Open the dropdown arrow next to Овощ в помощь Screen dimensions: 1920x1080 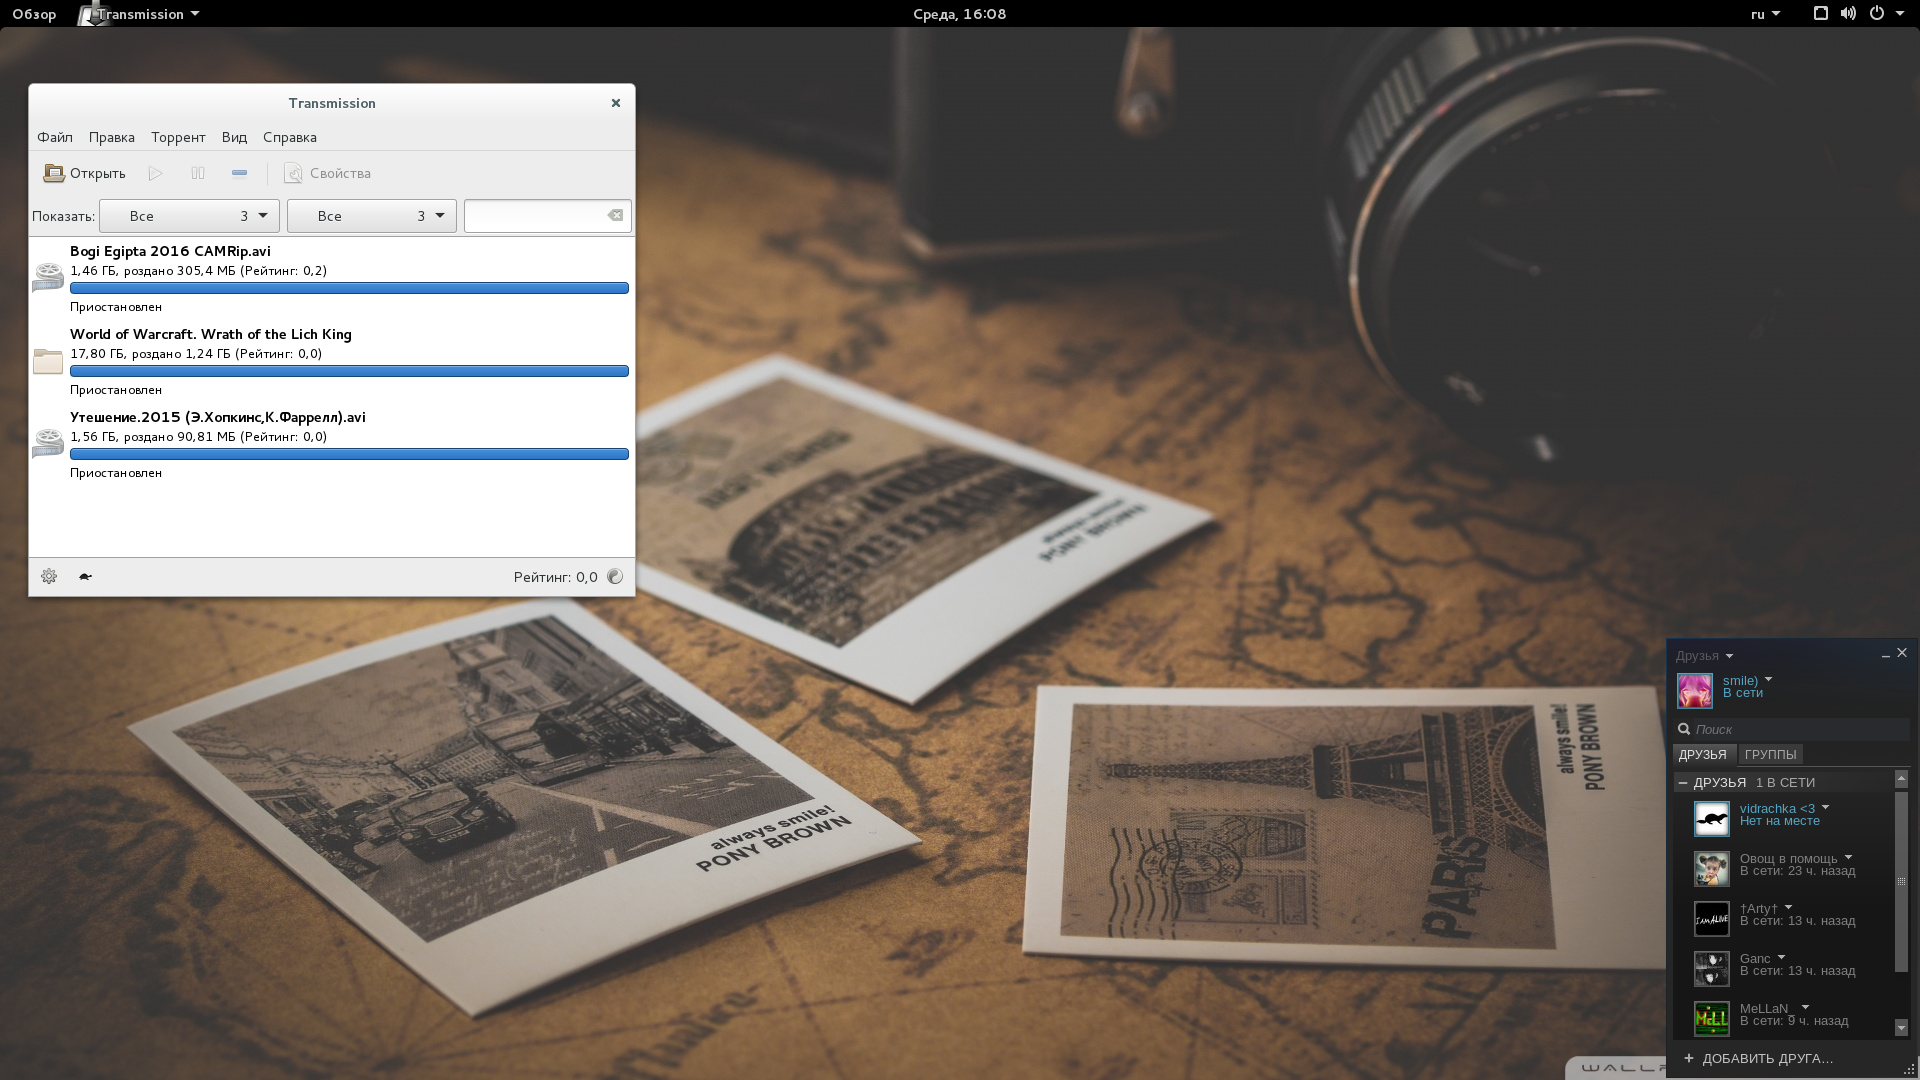point(1848,858)
